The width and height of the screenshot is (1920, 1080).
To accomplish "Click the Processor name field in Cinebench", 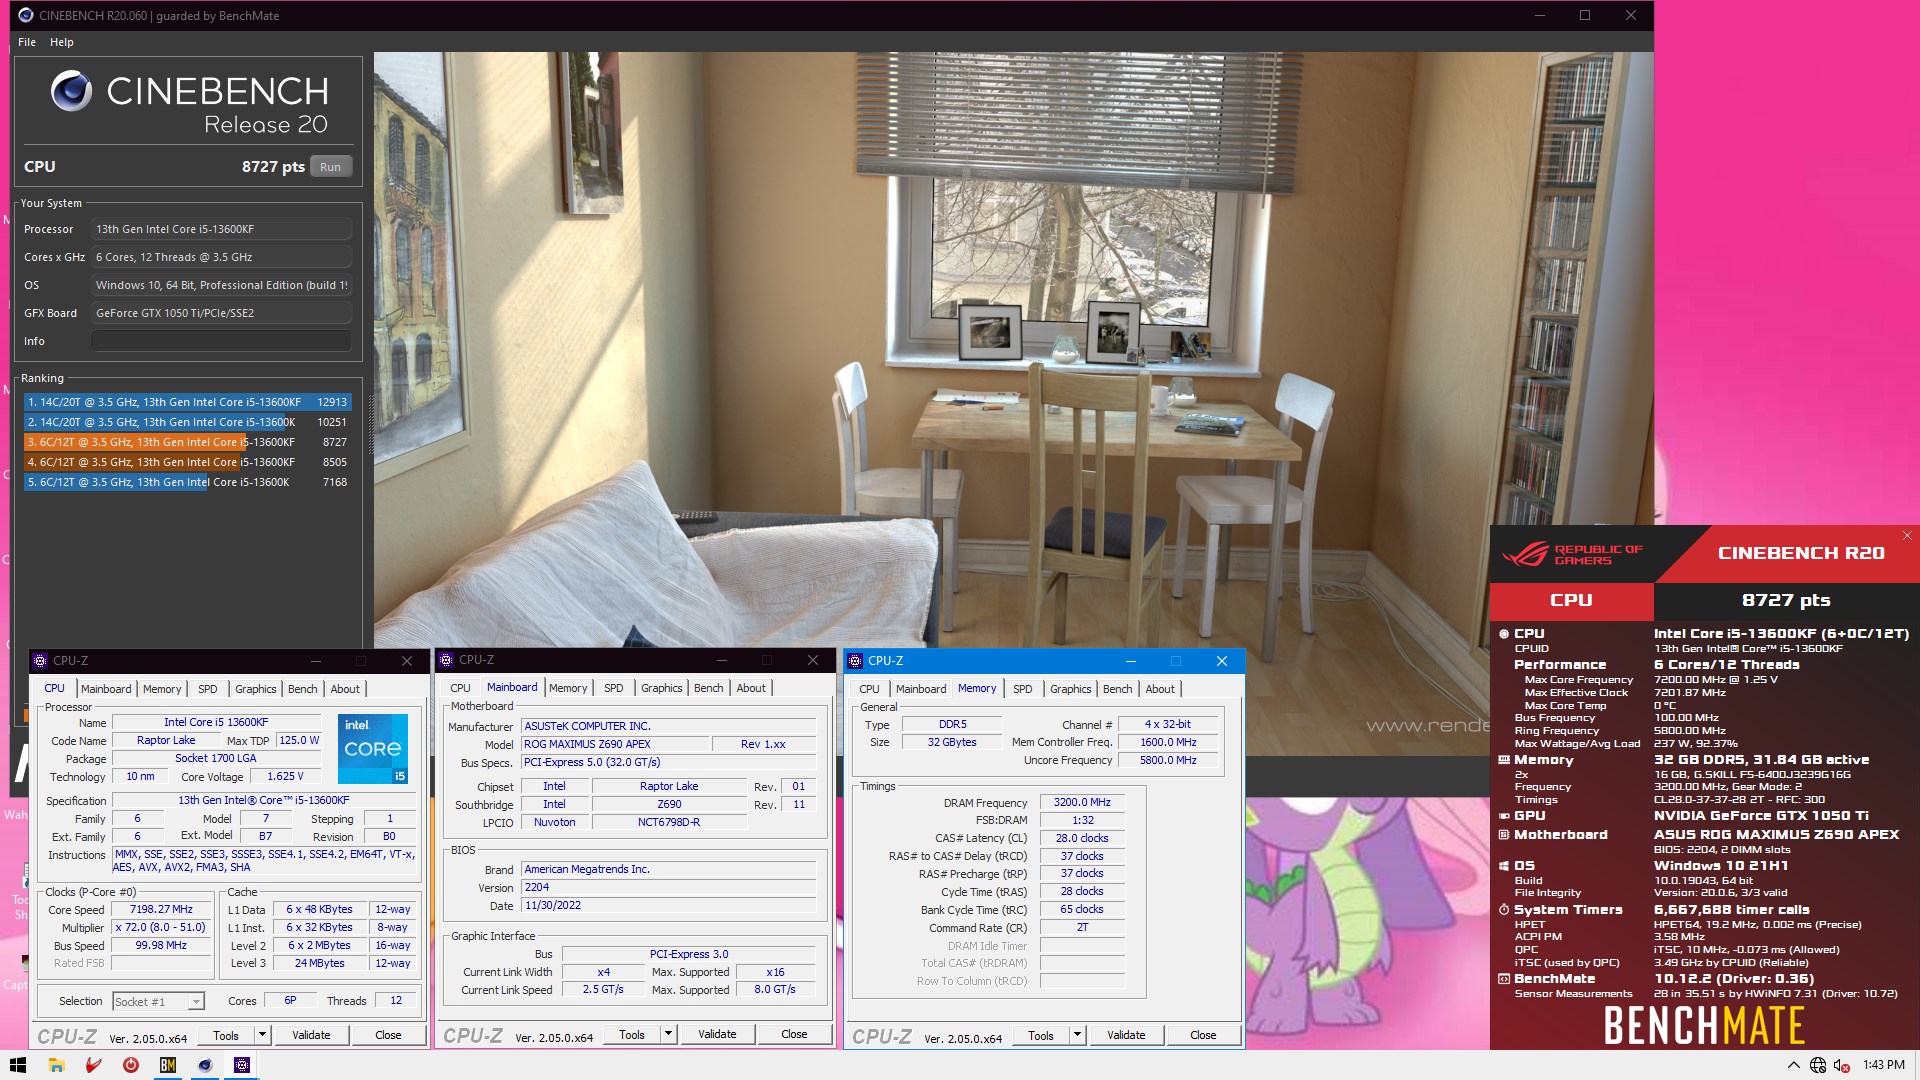I will click(x=221, y=229).
